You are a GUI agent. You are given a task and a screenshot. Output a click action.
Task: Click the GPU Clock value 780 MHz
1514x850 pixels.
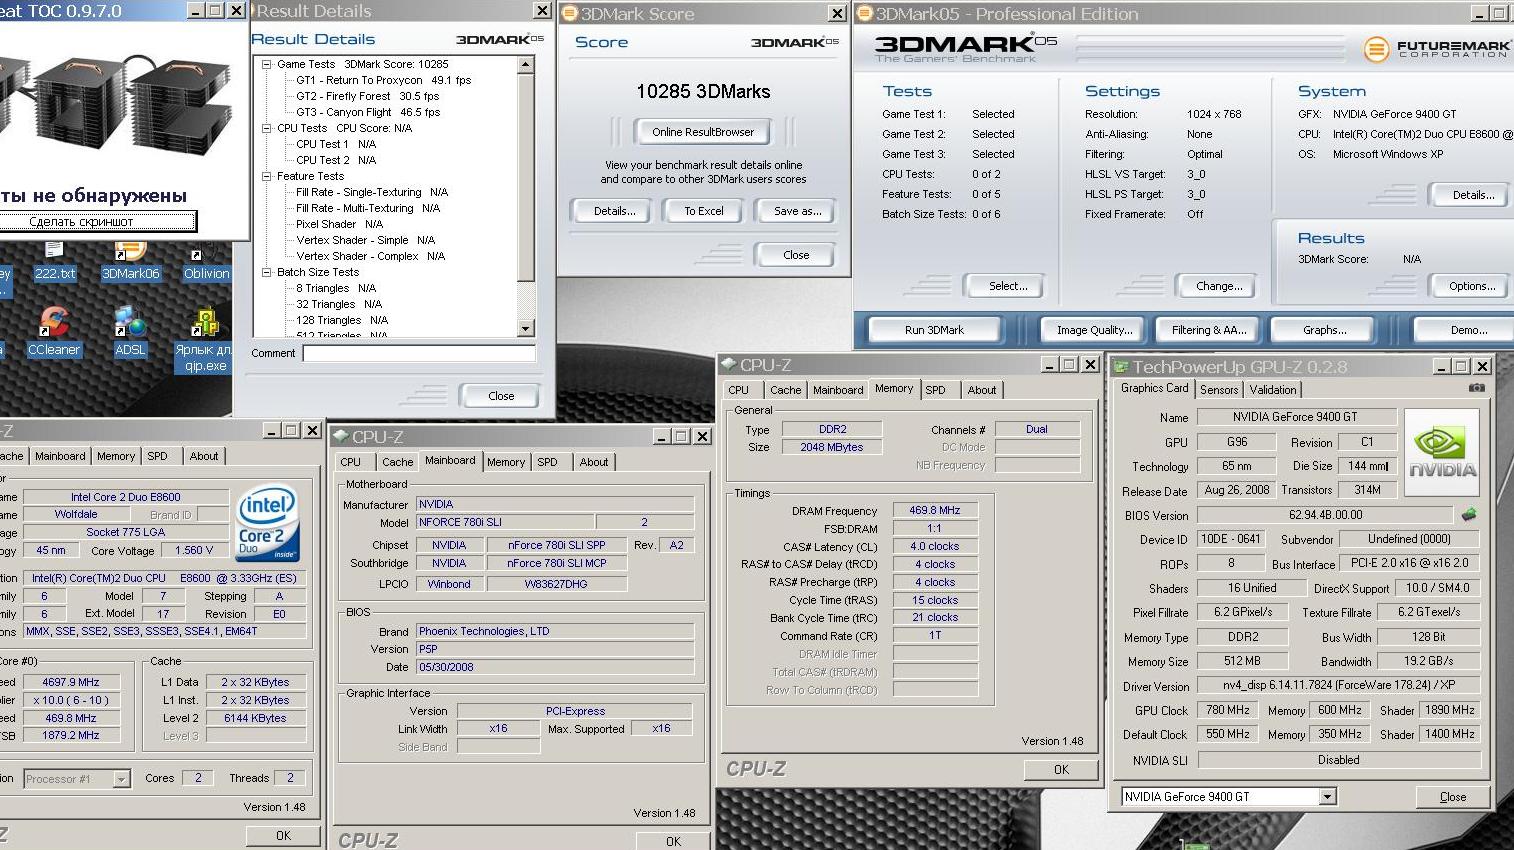pos(1227,710)
